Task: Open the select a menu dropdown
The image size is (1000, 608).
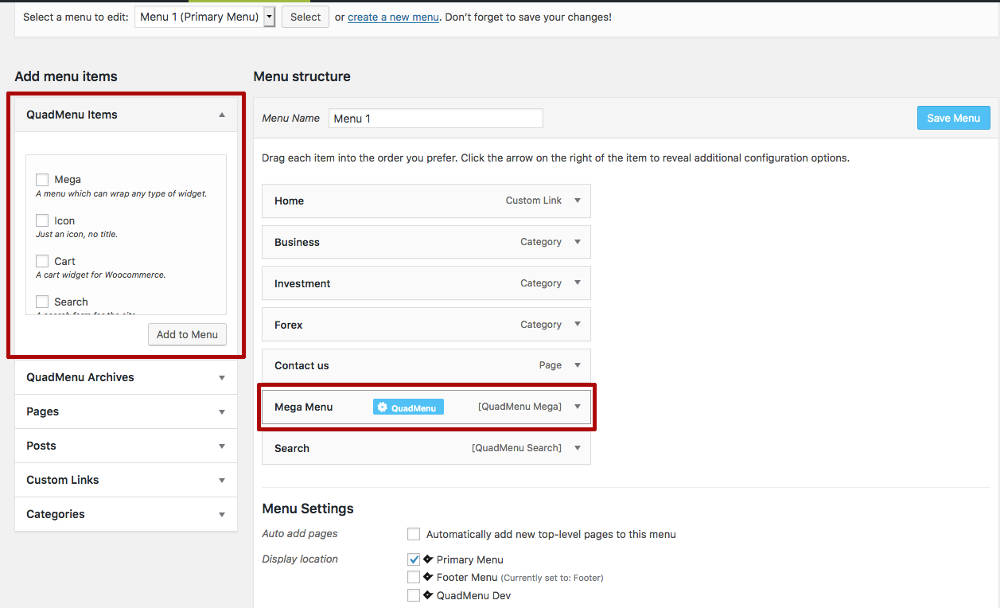Action: [x=205, y=17]
